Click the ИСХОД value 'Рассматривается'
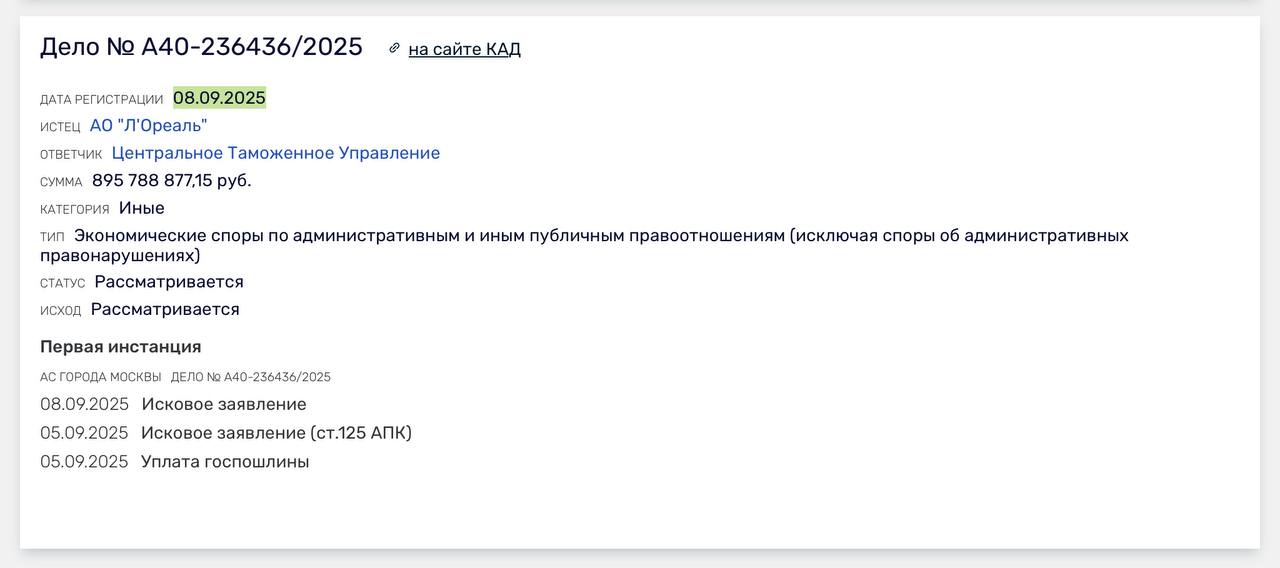Viewport: 1280px width, 568px height. (165, 309)
